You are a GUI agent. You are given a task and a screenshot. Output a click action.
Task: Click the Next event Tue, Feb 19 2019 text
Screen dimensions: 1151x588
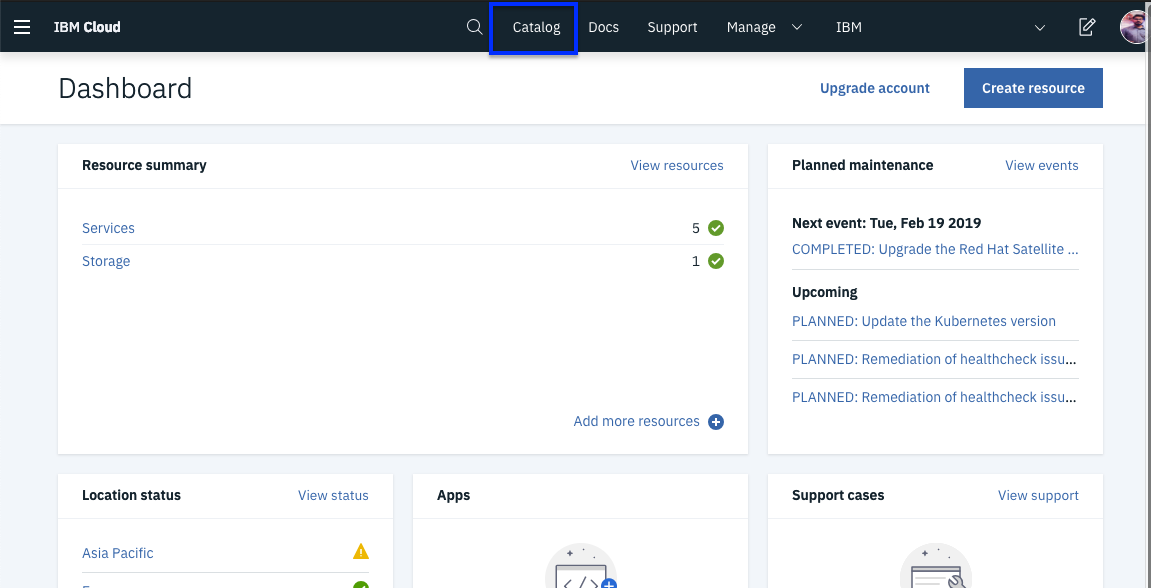887,223
